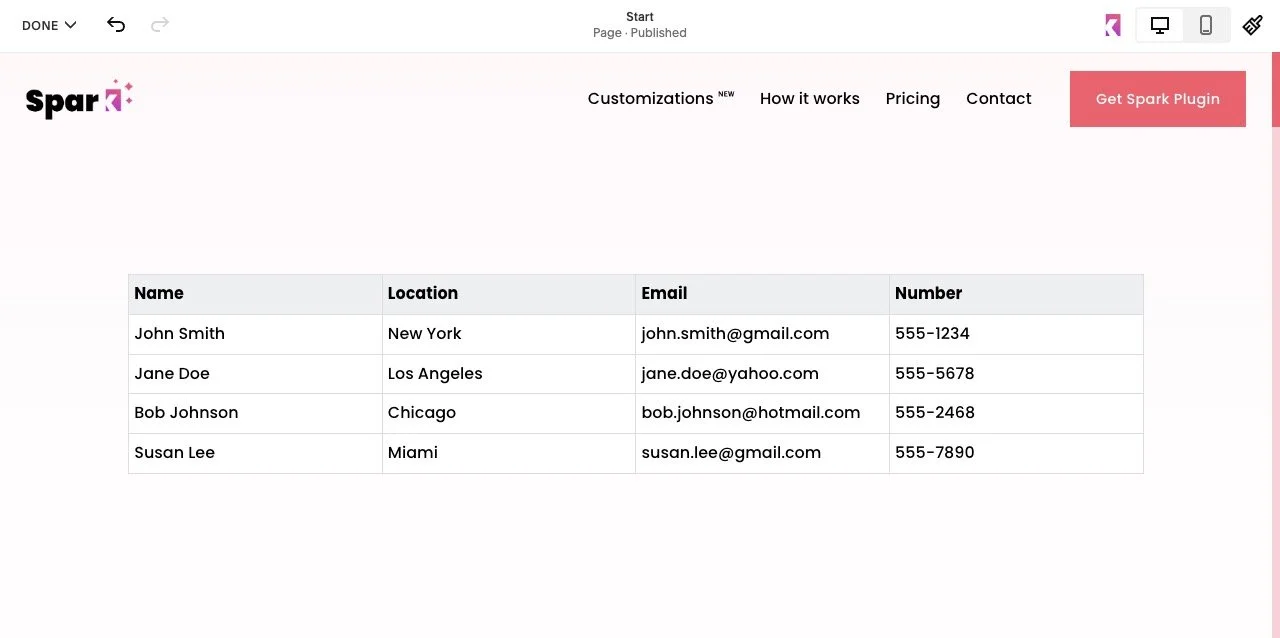Click the Get Spark Plugin button
The height and width of the screenshot is (638, 1280).
[x=1157, y=99]
